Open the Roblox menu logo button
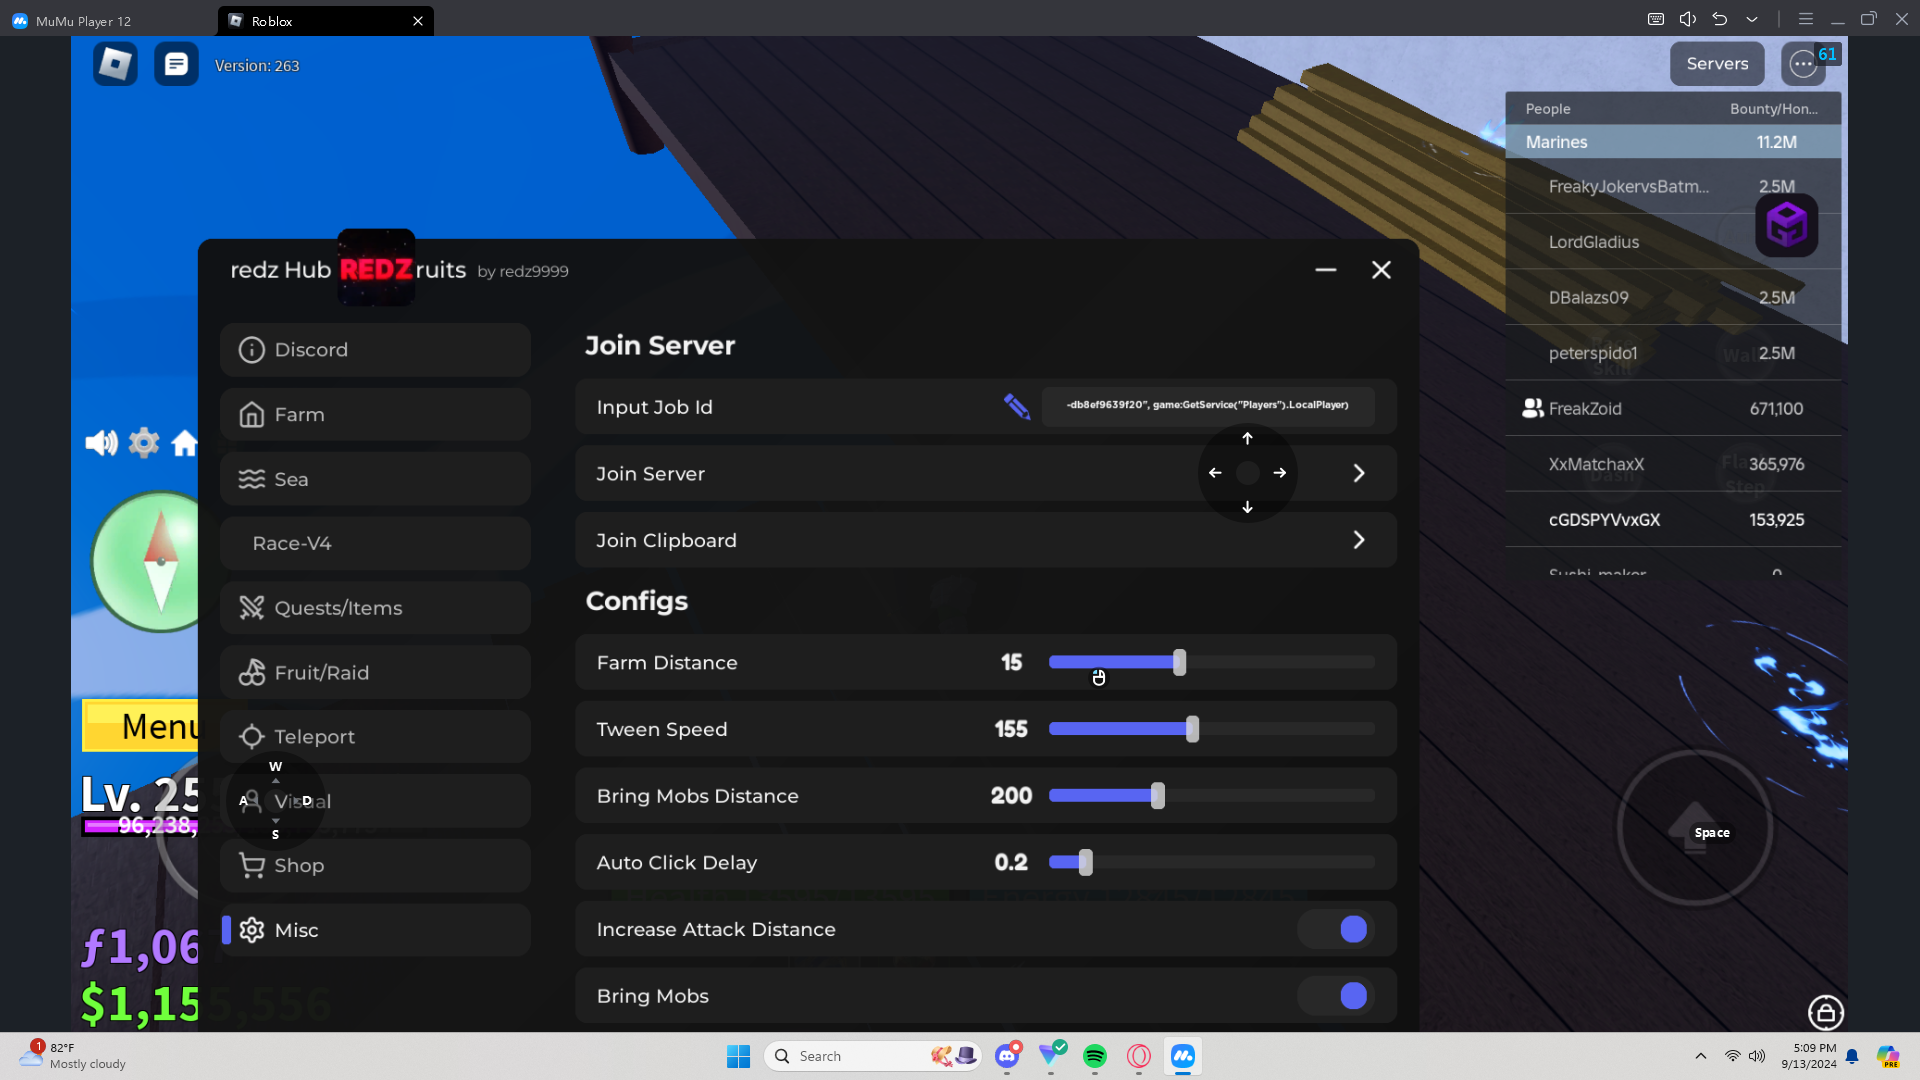Image resolution: width=1920 pixels, height=1080 pixels. [x=115, y=64]
